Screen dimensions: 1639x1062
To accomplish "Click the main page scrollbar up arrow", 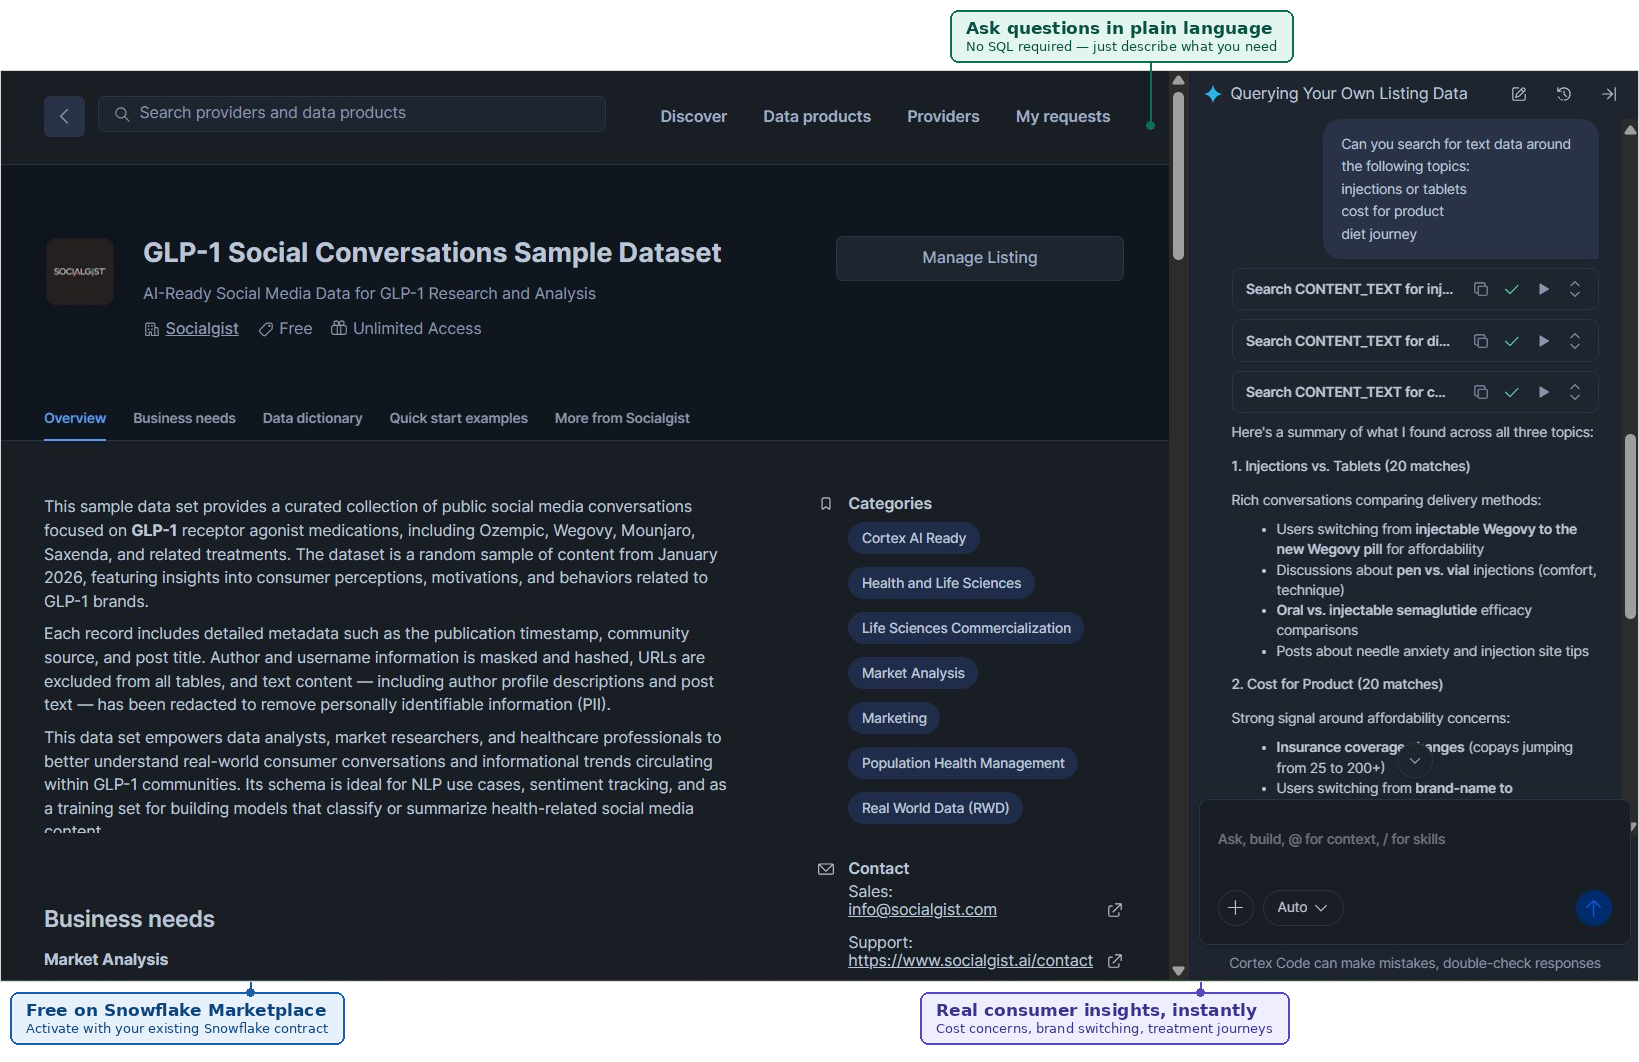I will [x=1178, y=80].
